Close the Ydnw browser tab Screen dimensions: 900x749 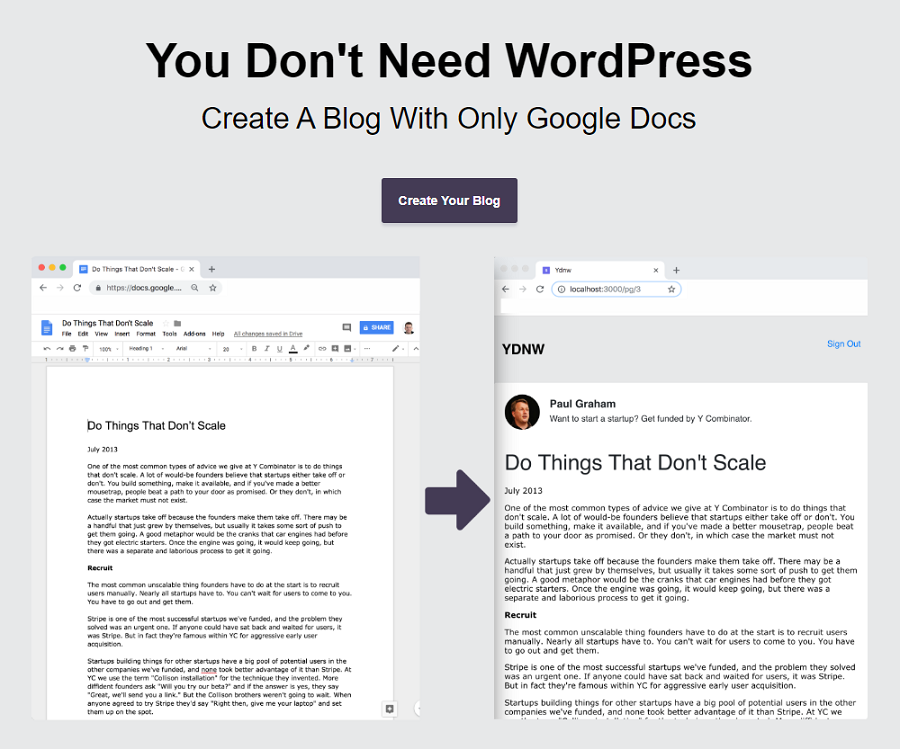[x=655, y=270]
